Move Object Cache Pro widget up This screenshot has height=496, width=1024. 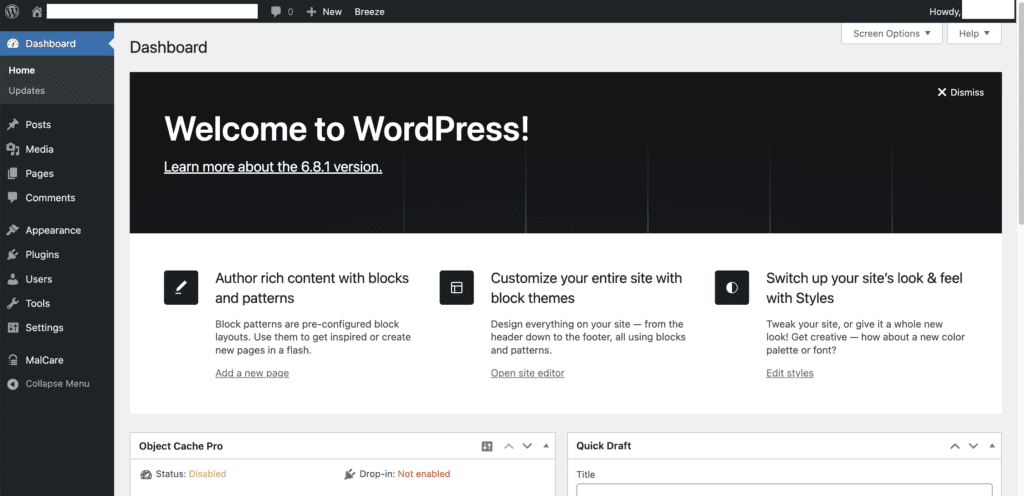point(509,446)
